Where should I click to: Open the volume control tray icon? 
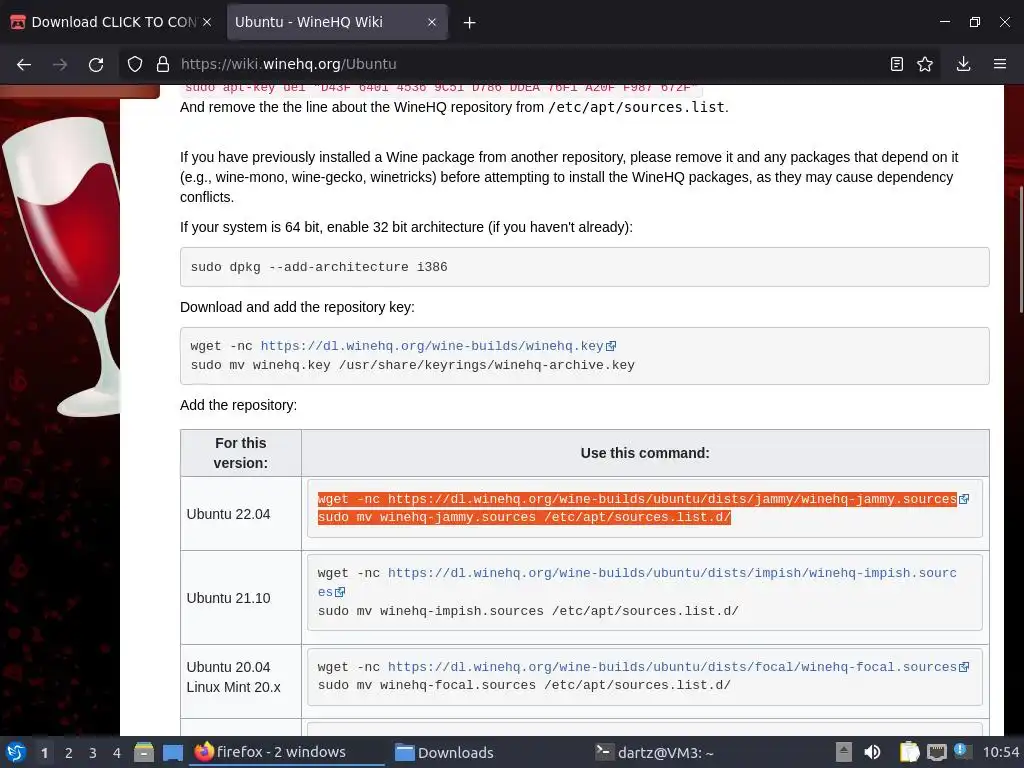pos(872,752)
